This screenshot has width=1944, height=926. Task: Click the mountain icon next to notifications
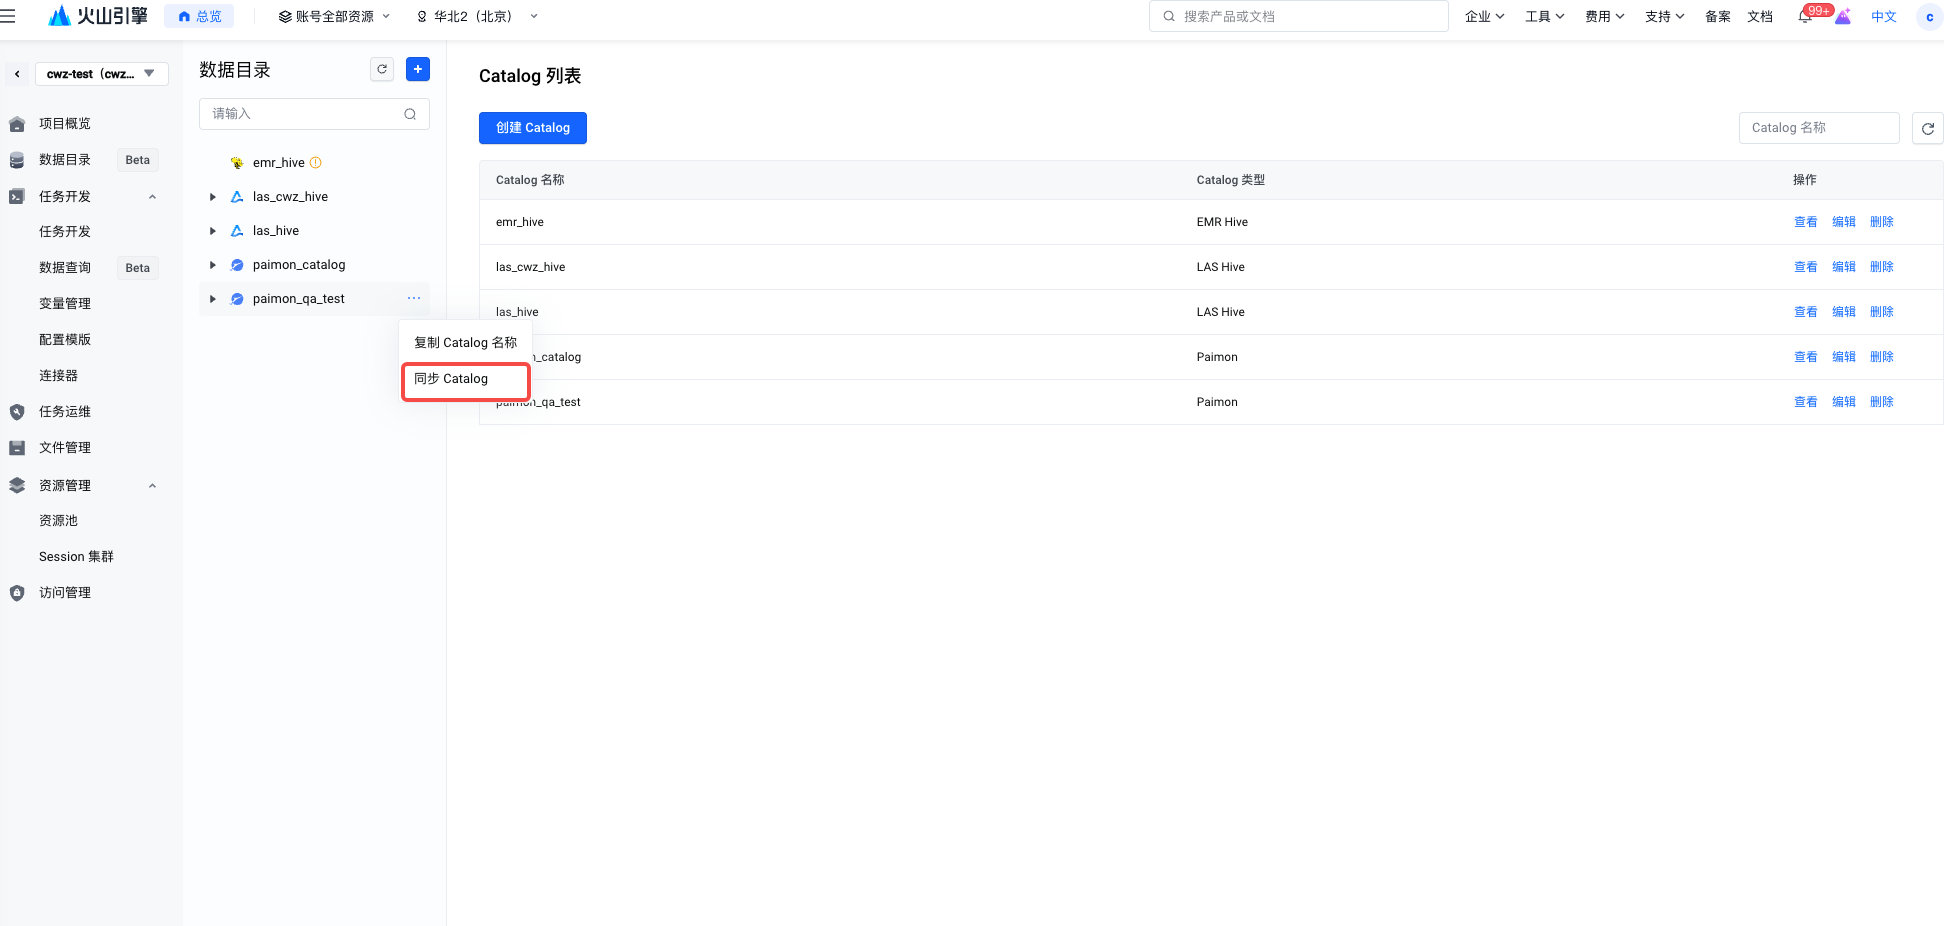tap(1843, 16)
